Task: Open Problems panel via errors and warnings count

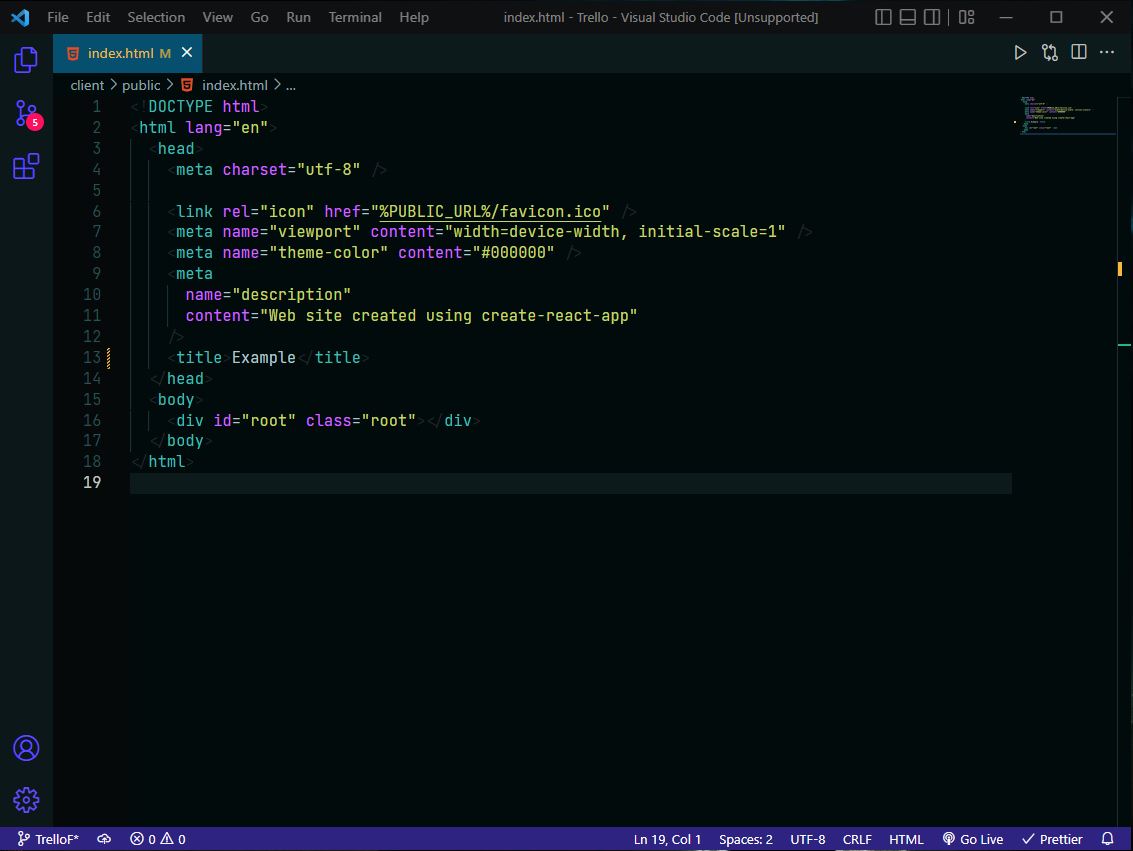Action: point(158,839)
